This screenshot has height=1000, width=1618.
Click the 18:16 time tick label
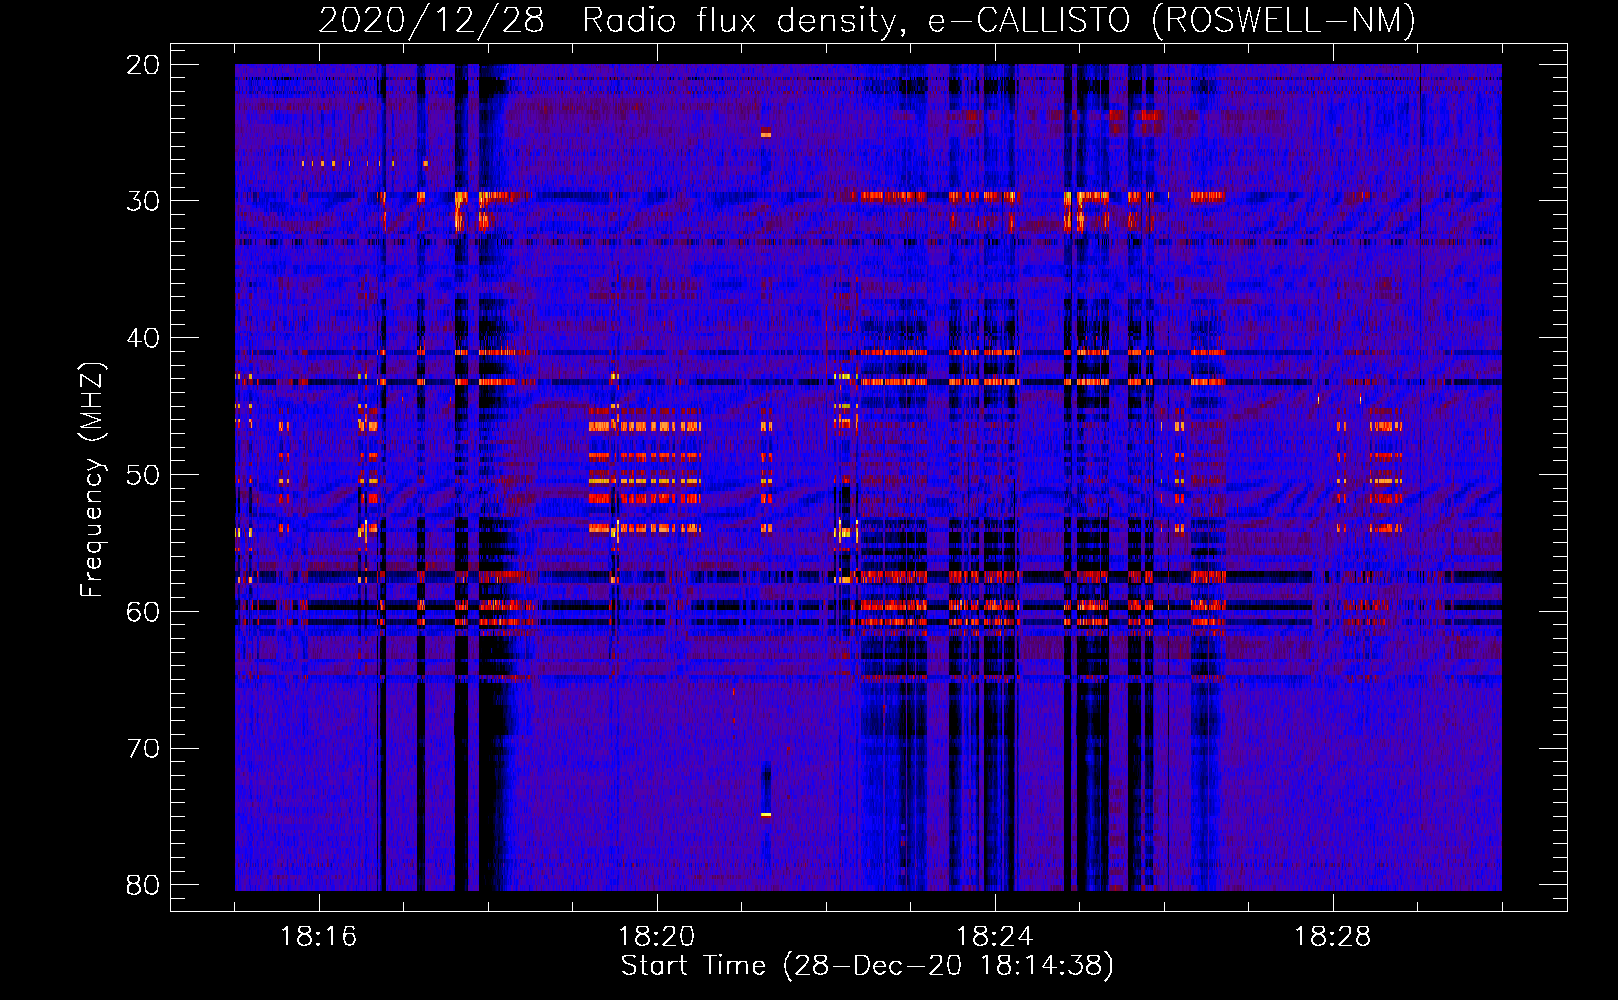(x=318, y=937)
